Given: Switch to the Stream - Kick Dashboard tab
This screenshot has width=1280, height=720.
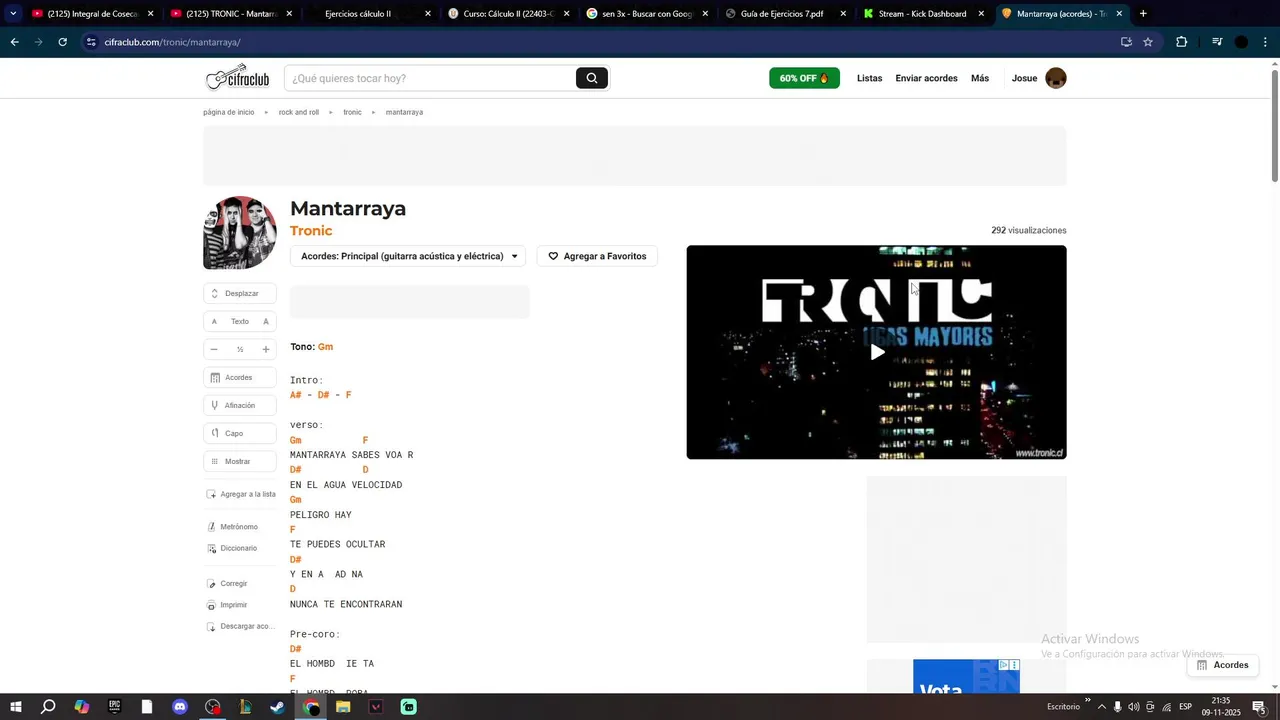Looking at the screenshot, I should pos(922,14).
